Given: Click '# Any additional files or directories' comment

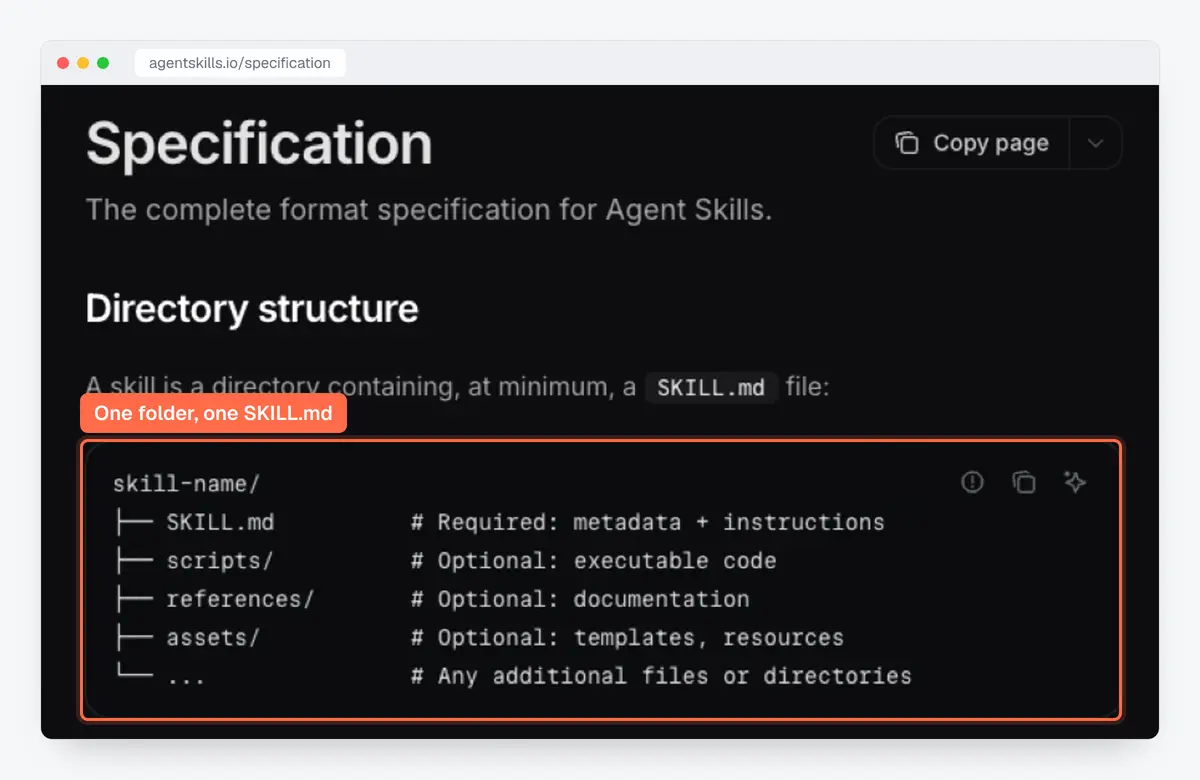Looking at the screenshot, I should click(x=661, y=676).
